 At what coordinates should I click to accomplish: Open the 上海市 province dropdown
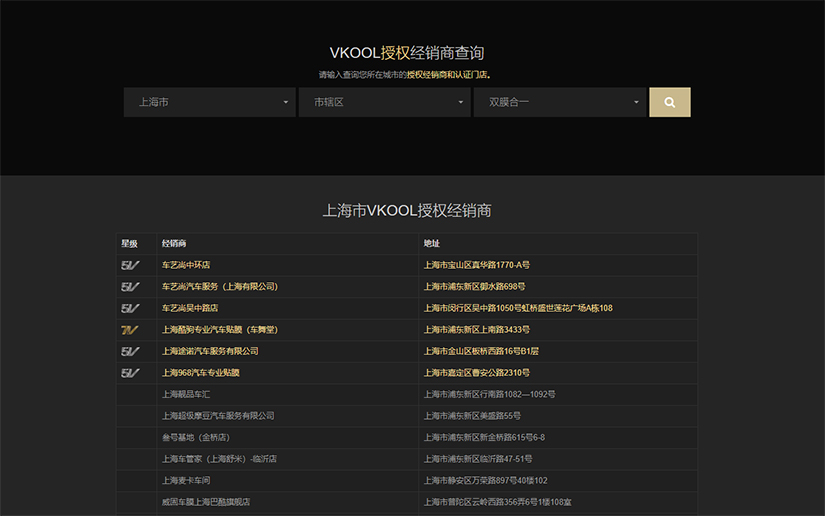pos(209,102)
